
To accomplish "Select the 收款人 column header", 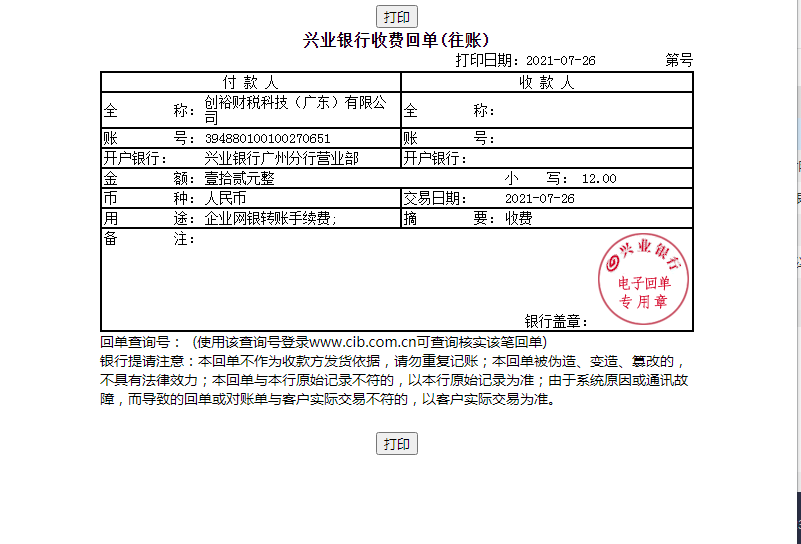I will [x=546, y=82].
